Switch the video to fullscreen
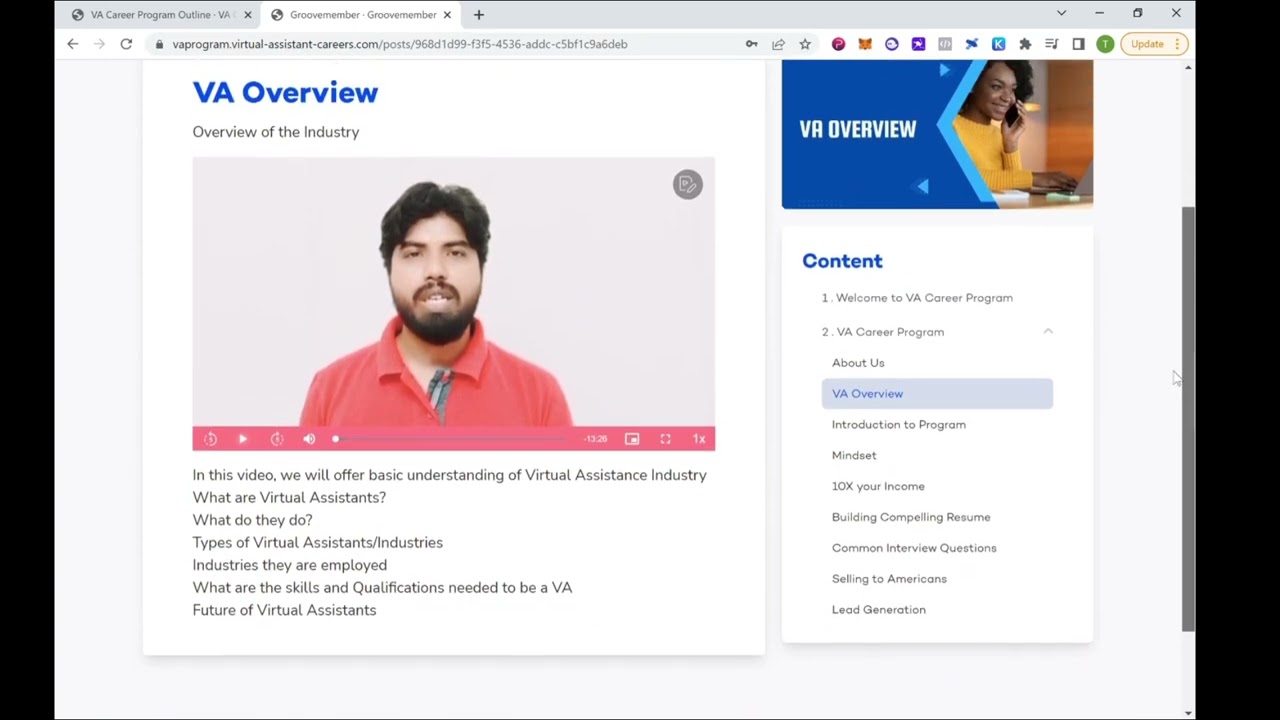 (665, 439)
